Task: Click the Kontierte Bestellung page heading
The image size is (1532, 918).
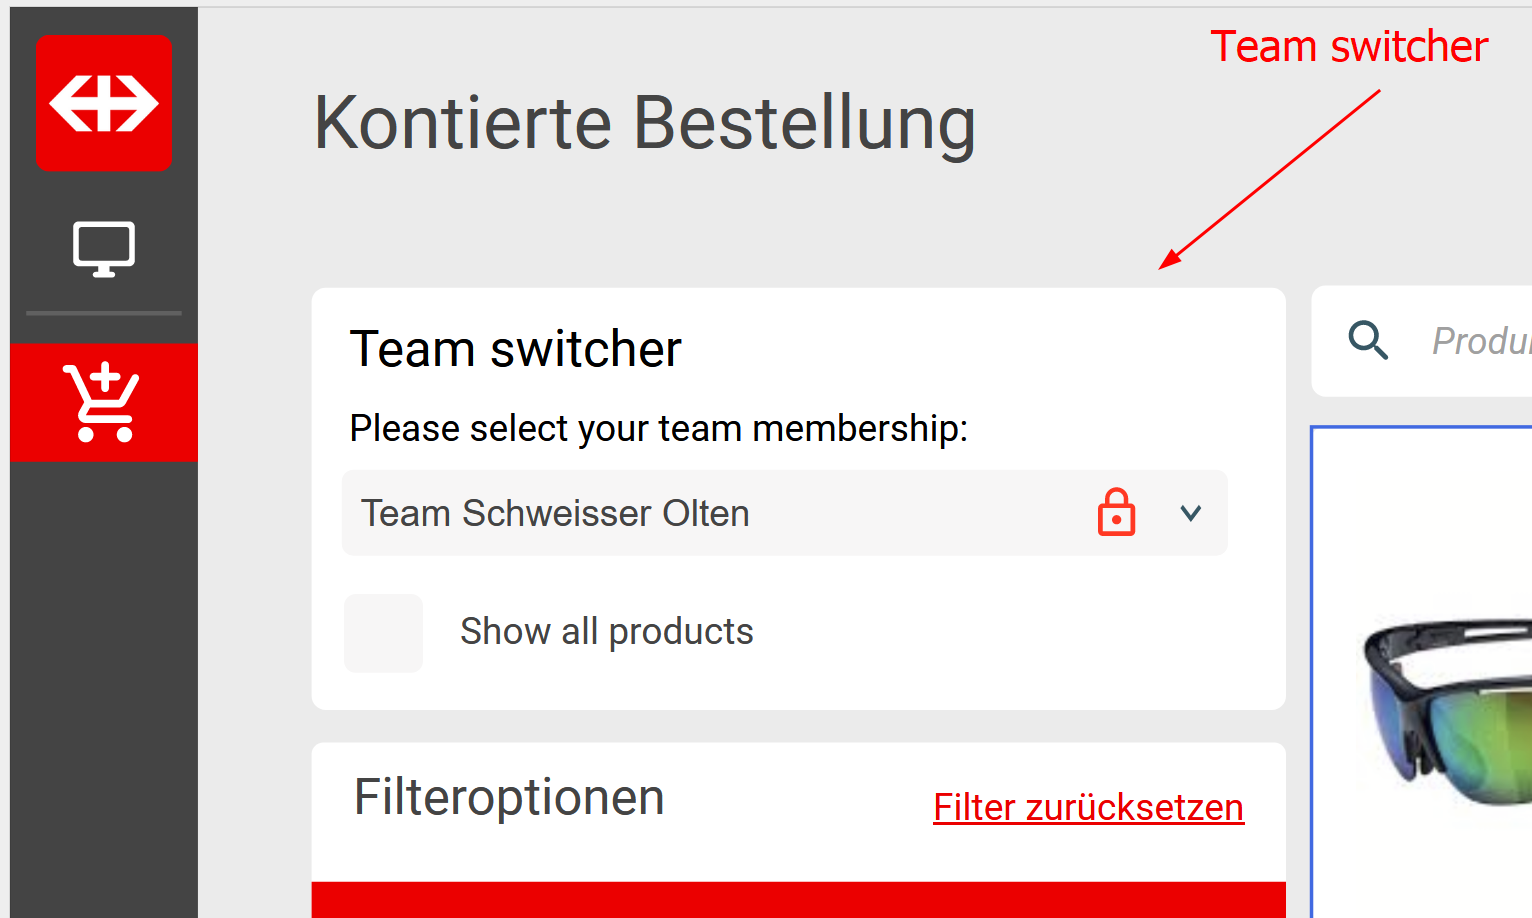Action: (x=644, y=123)
